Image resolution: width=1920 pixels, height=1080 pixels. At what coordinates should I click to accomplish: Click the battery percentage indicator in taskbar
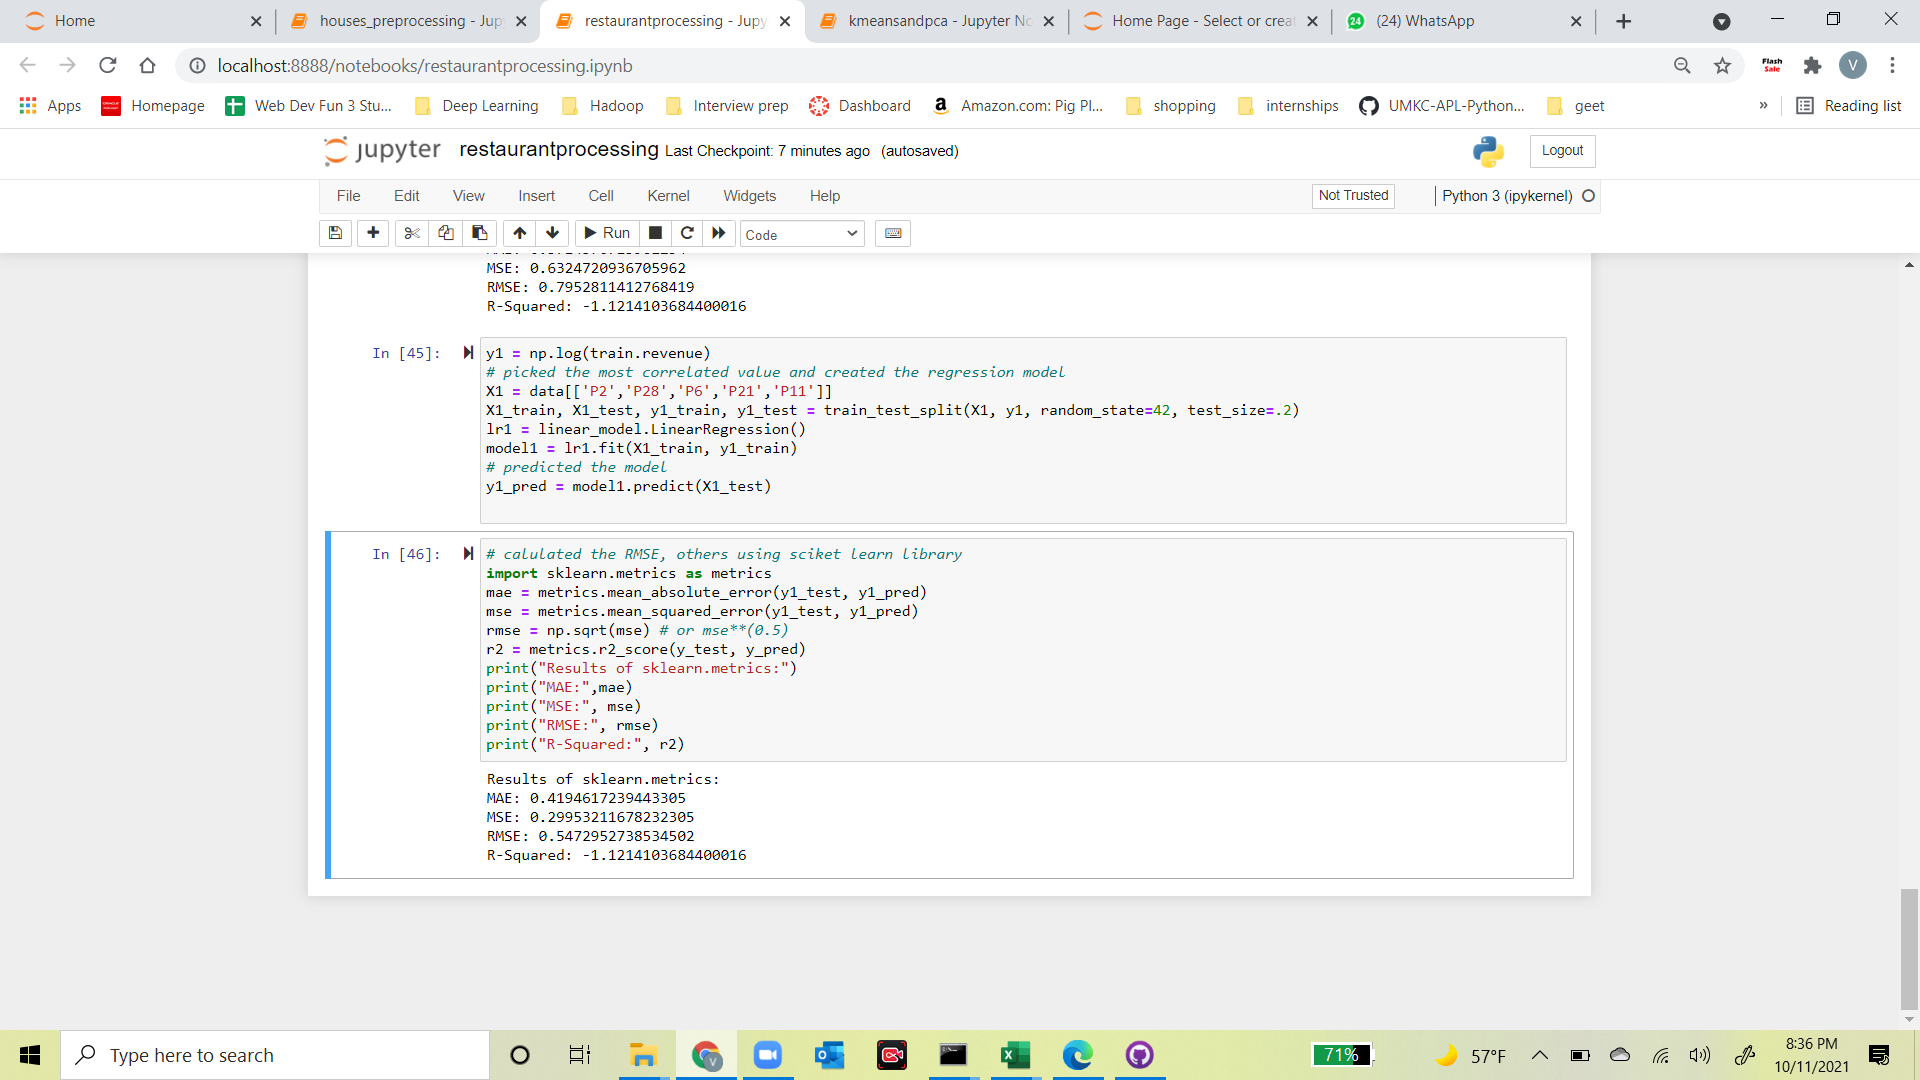tap(1343, 1055)
